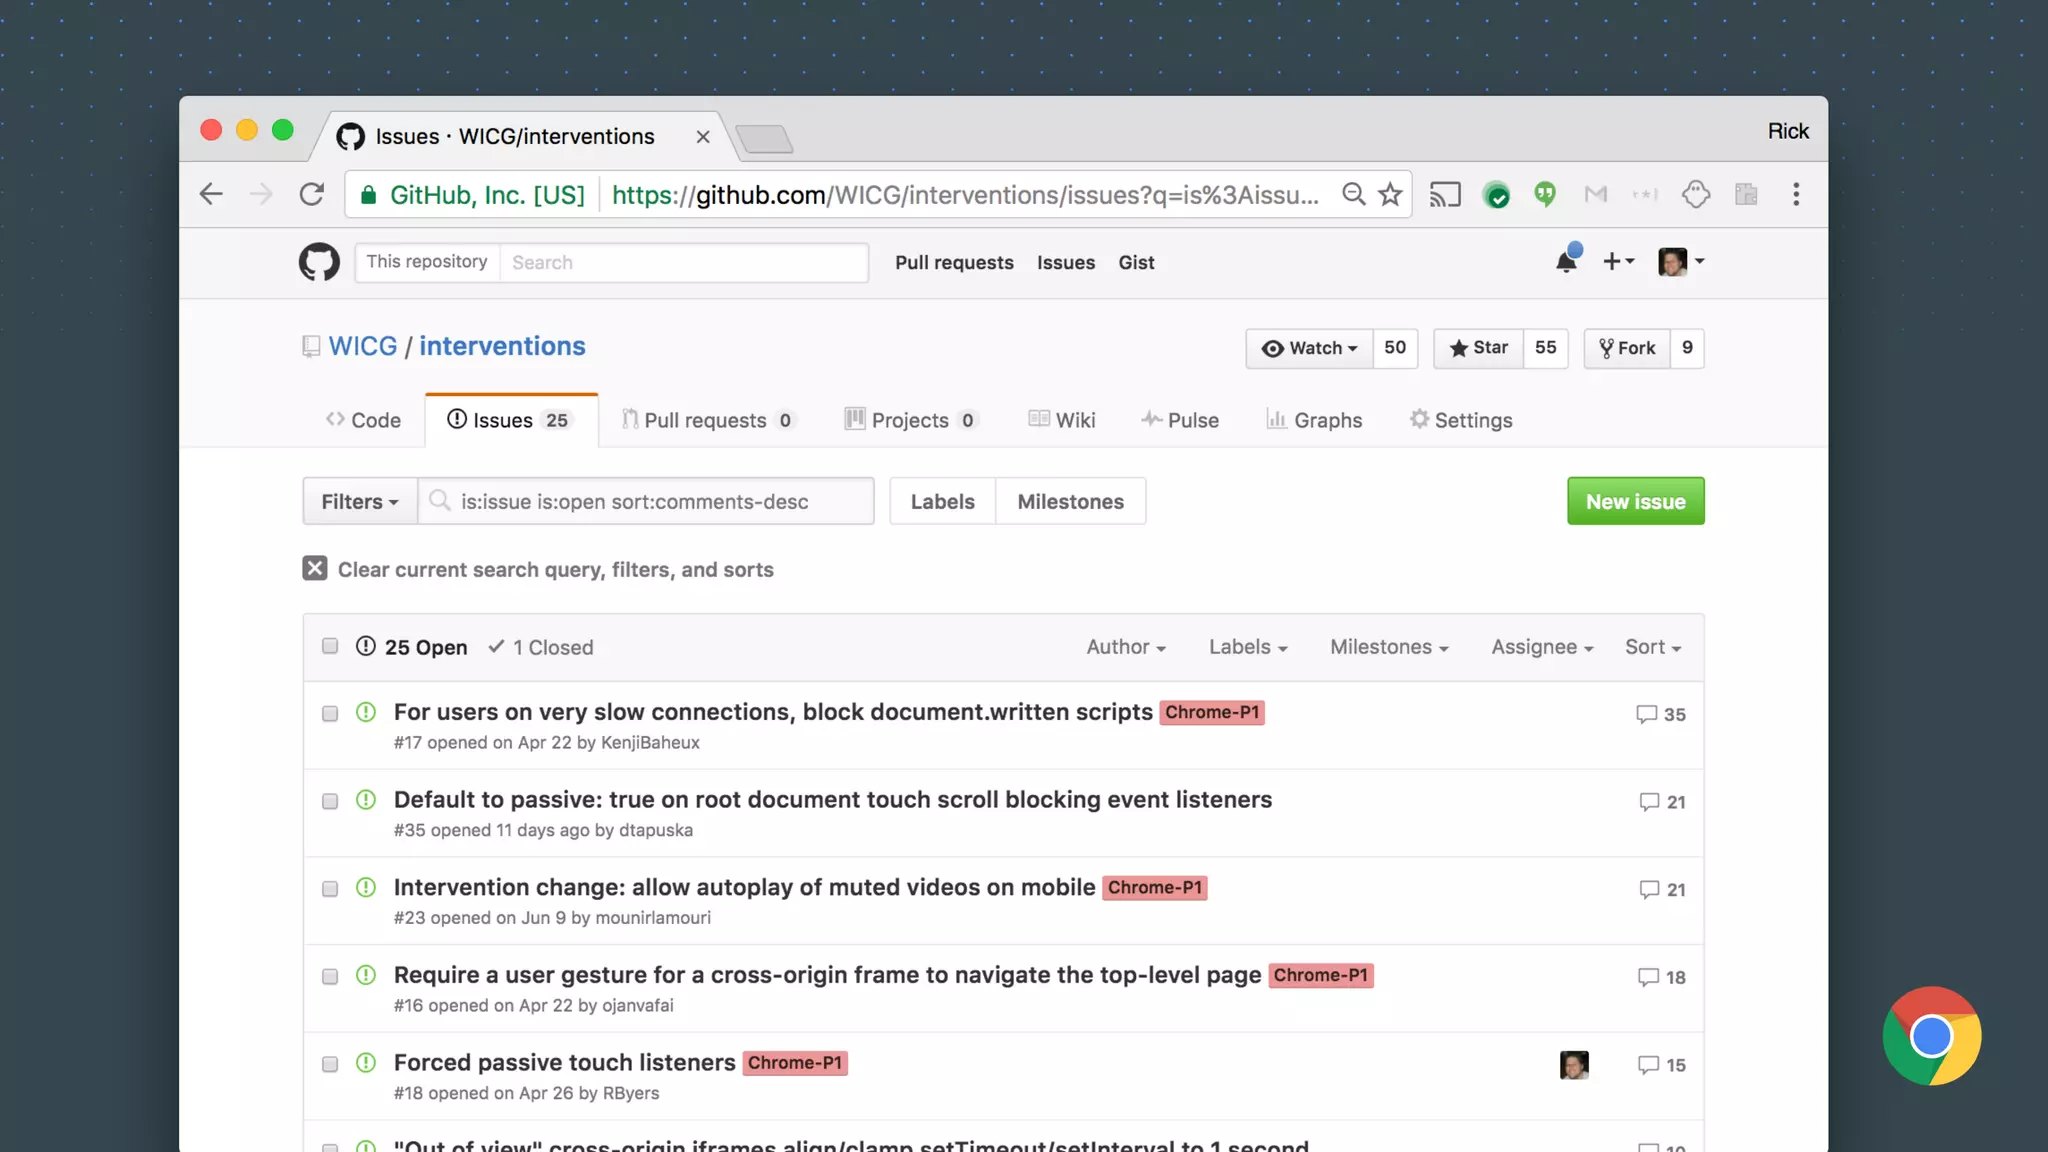Click the GitHub Octocat logo

click(x=319, y=262)
